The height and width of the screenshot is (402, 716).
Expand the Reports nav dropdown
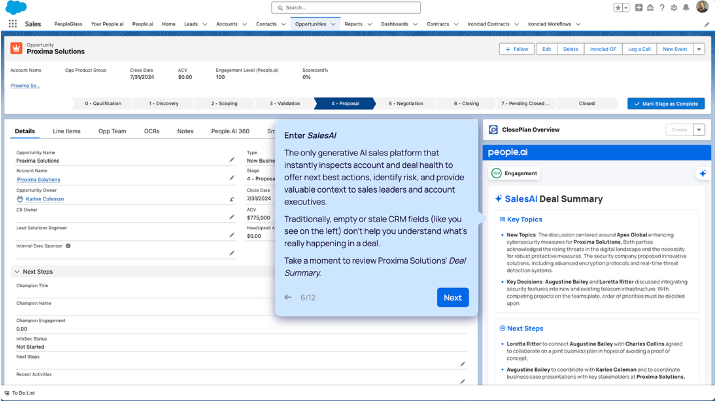tap(369, 24)
